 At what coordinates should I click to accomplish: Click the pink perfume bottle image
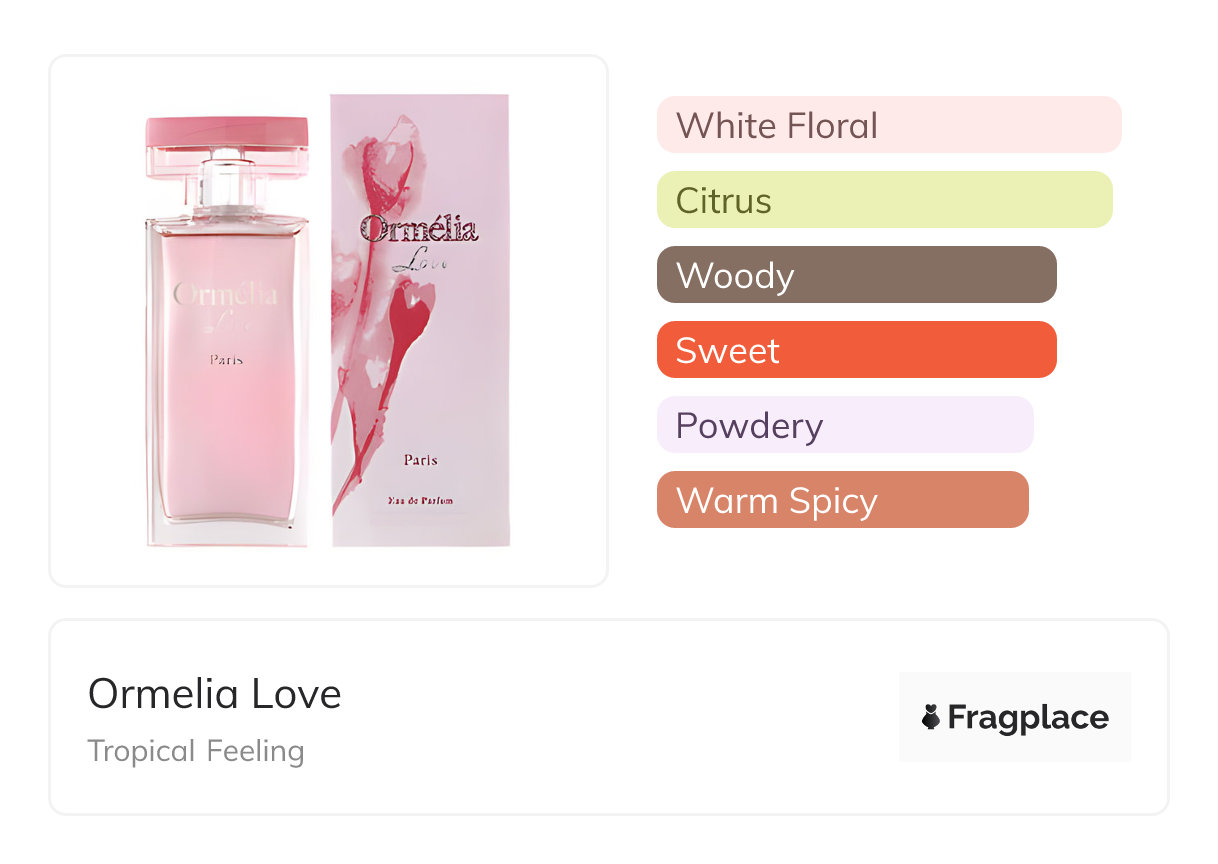227,331
